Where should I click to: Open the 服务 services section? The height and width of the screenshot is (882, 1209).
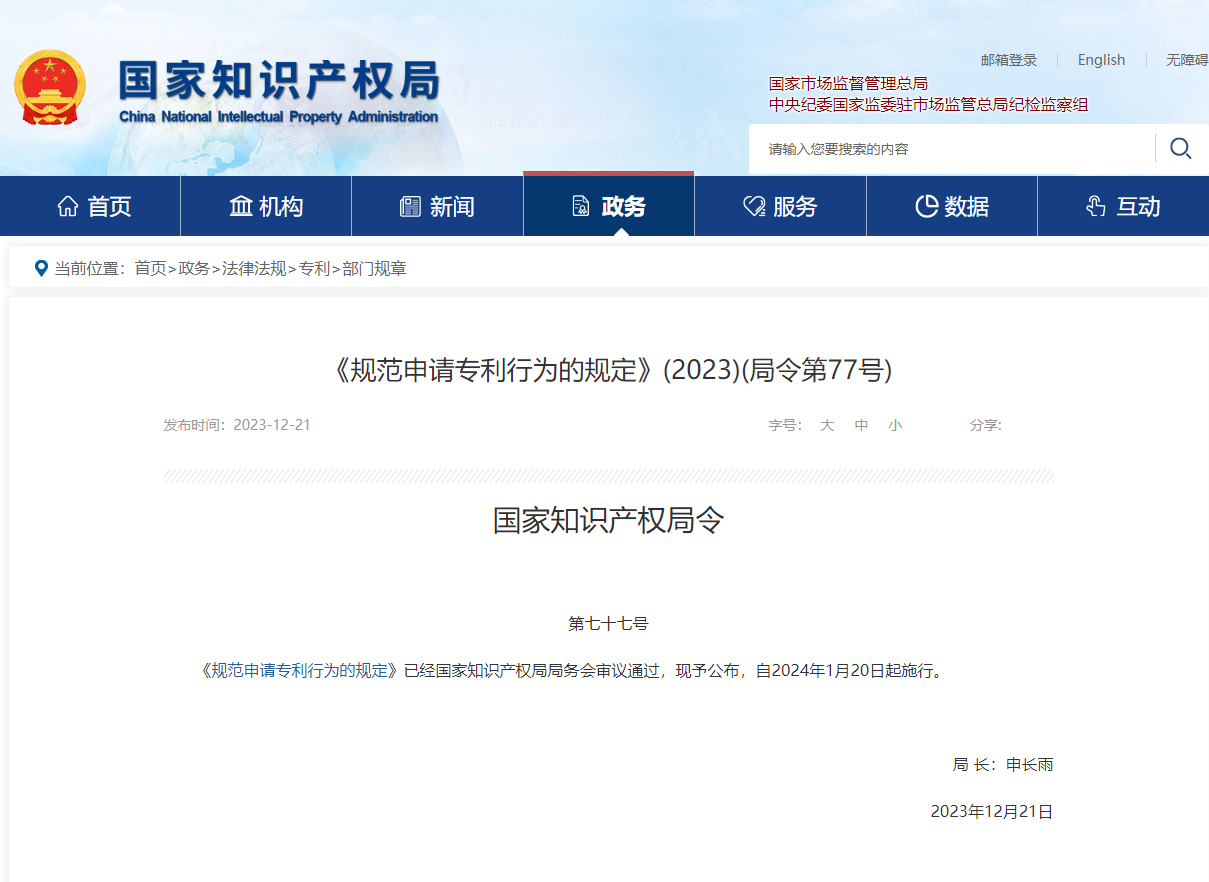click(x=780, y=207)
